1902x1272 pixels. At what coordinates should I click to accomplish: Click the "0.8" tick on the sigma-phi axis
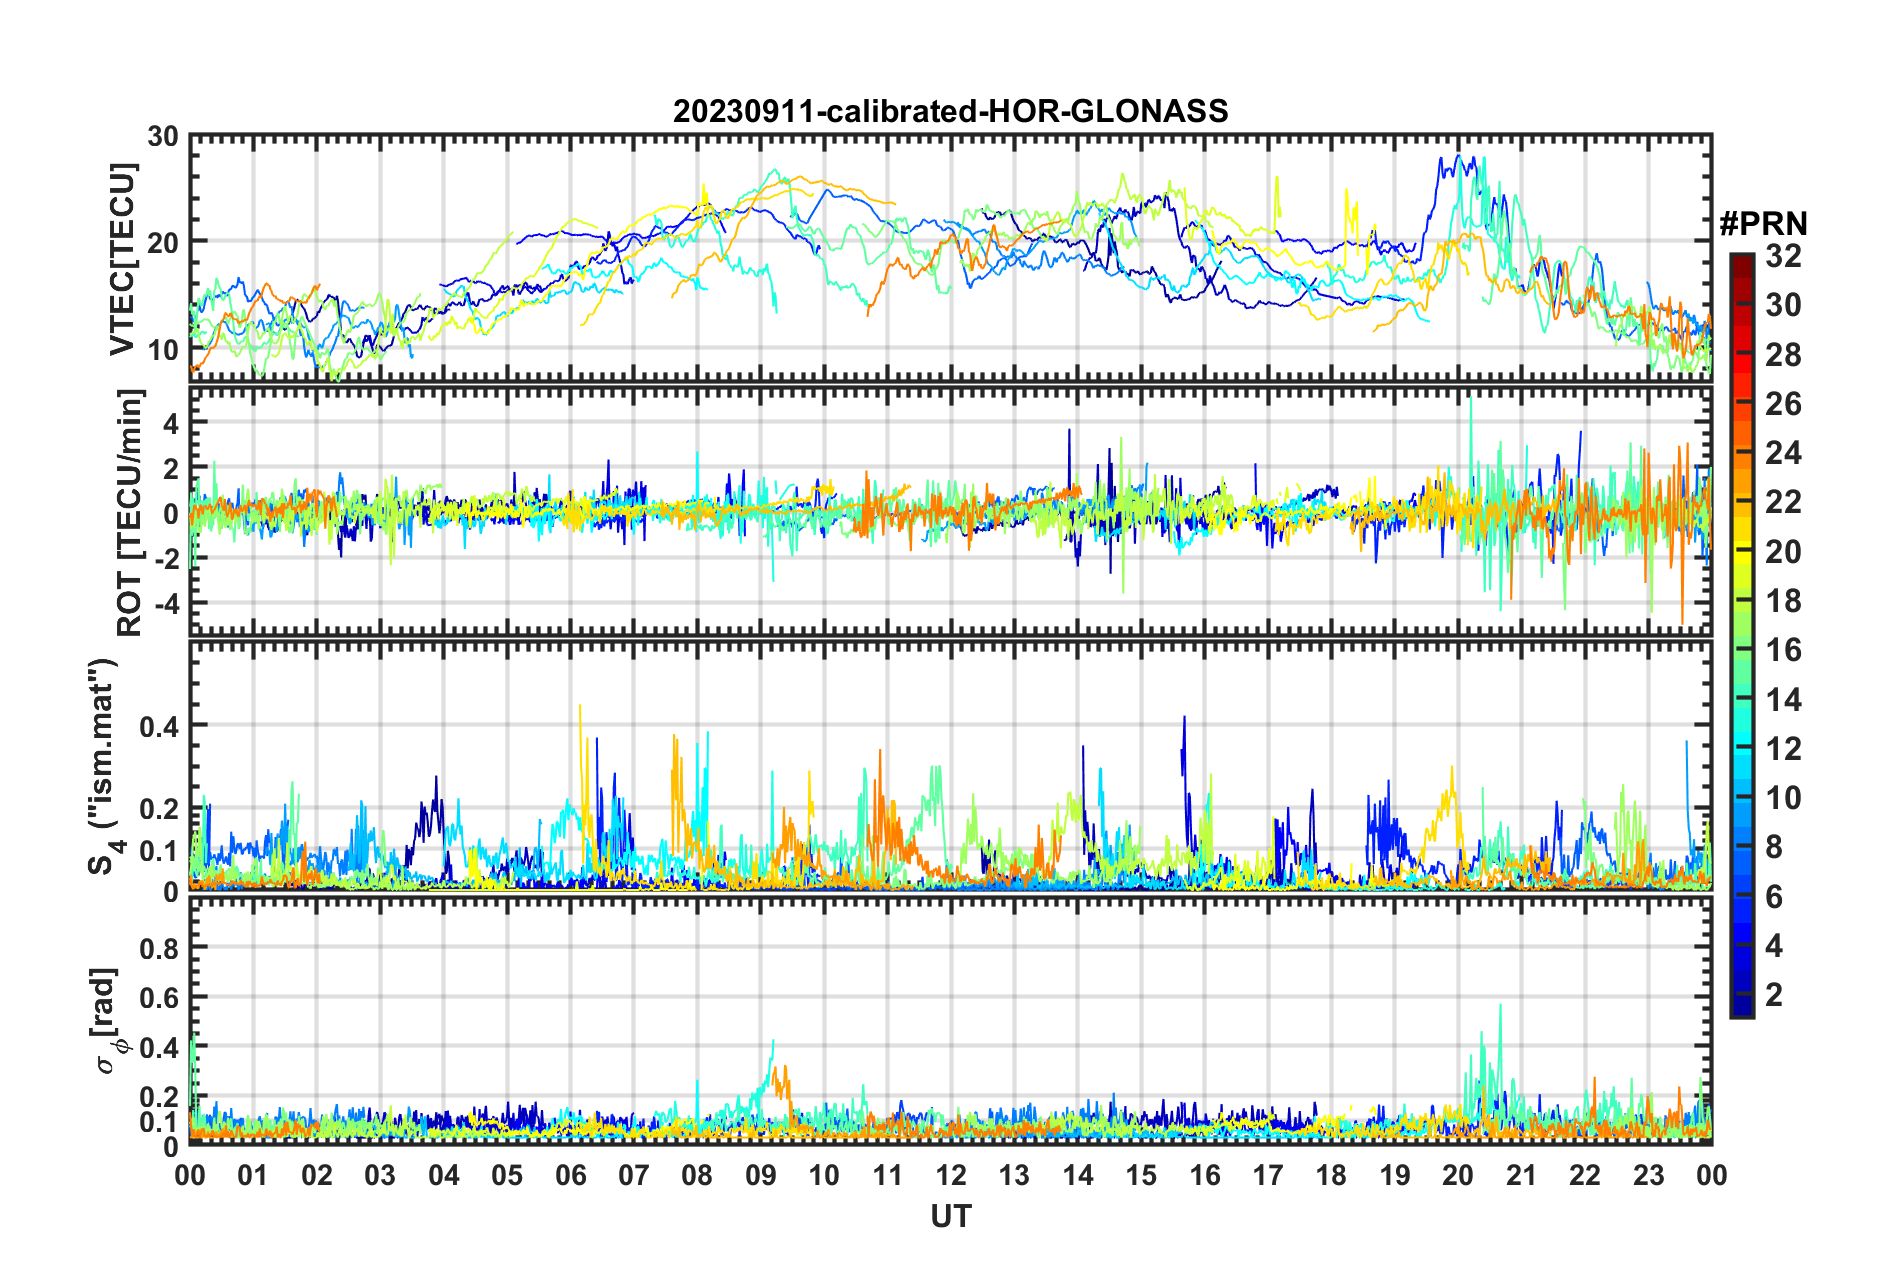pyautogui.click(x=159, y=948)
